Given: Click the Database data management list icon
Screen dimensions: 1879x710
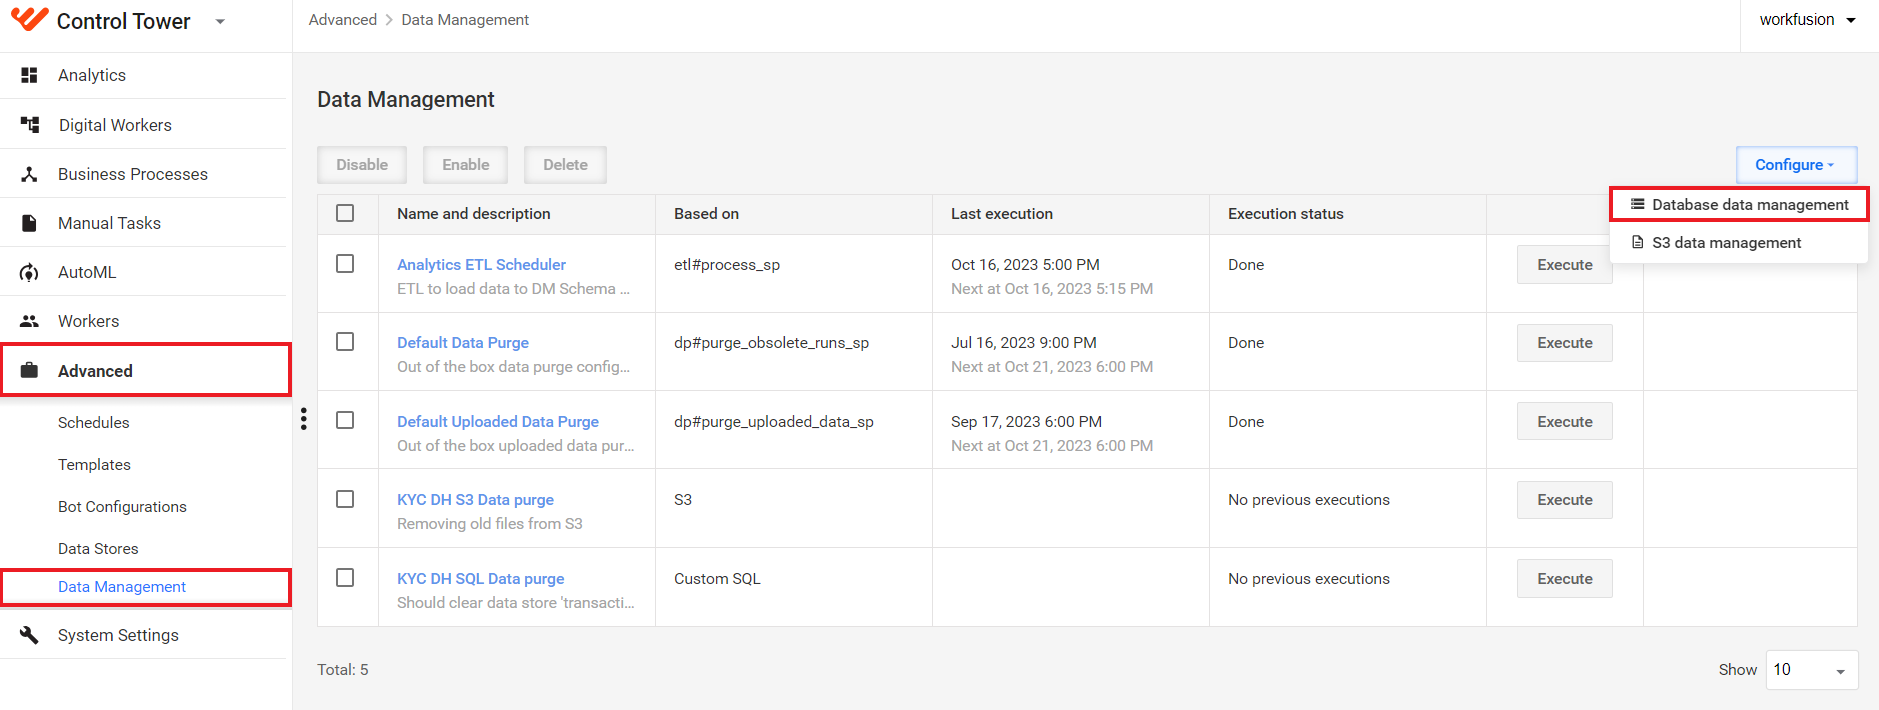Looking at the screenshot, I should pyautogui.click(x=1637, y=204).
